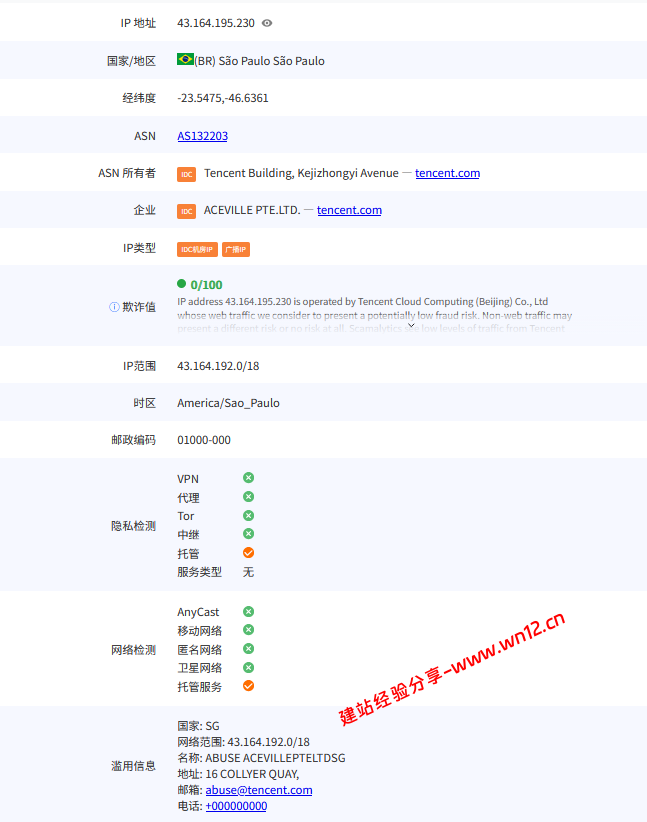This screenshot has width=647, height=822.
Task: Click the 匿名网络 status icon
Action: 249,649
